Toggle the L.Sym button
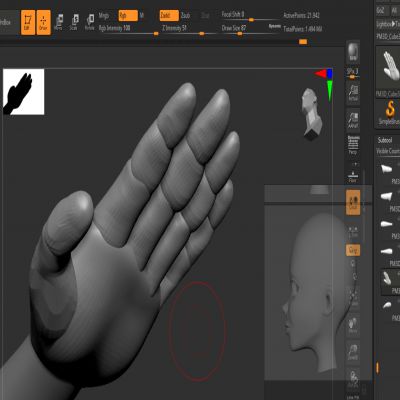The image size is (400, 400). (353, 231)
